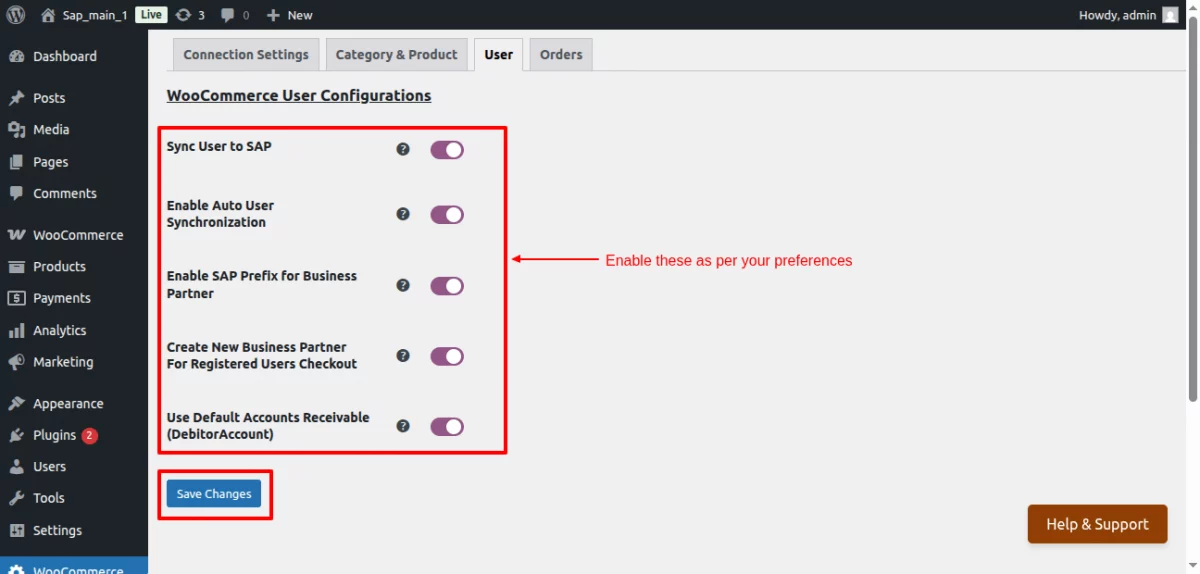Viewport: 1200px width, 574px height.
Task: Click the Settings sliders icon in sidebar
Action: point(16,531)
